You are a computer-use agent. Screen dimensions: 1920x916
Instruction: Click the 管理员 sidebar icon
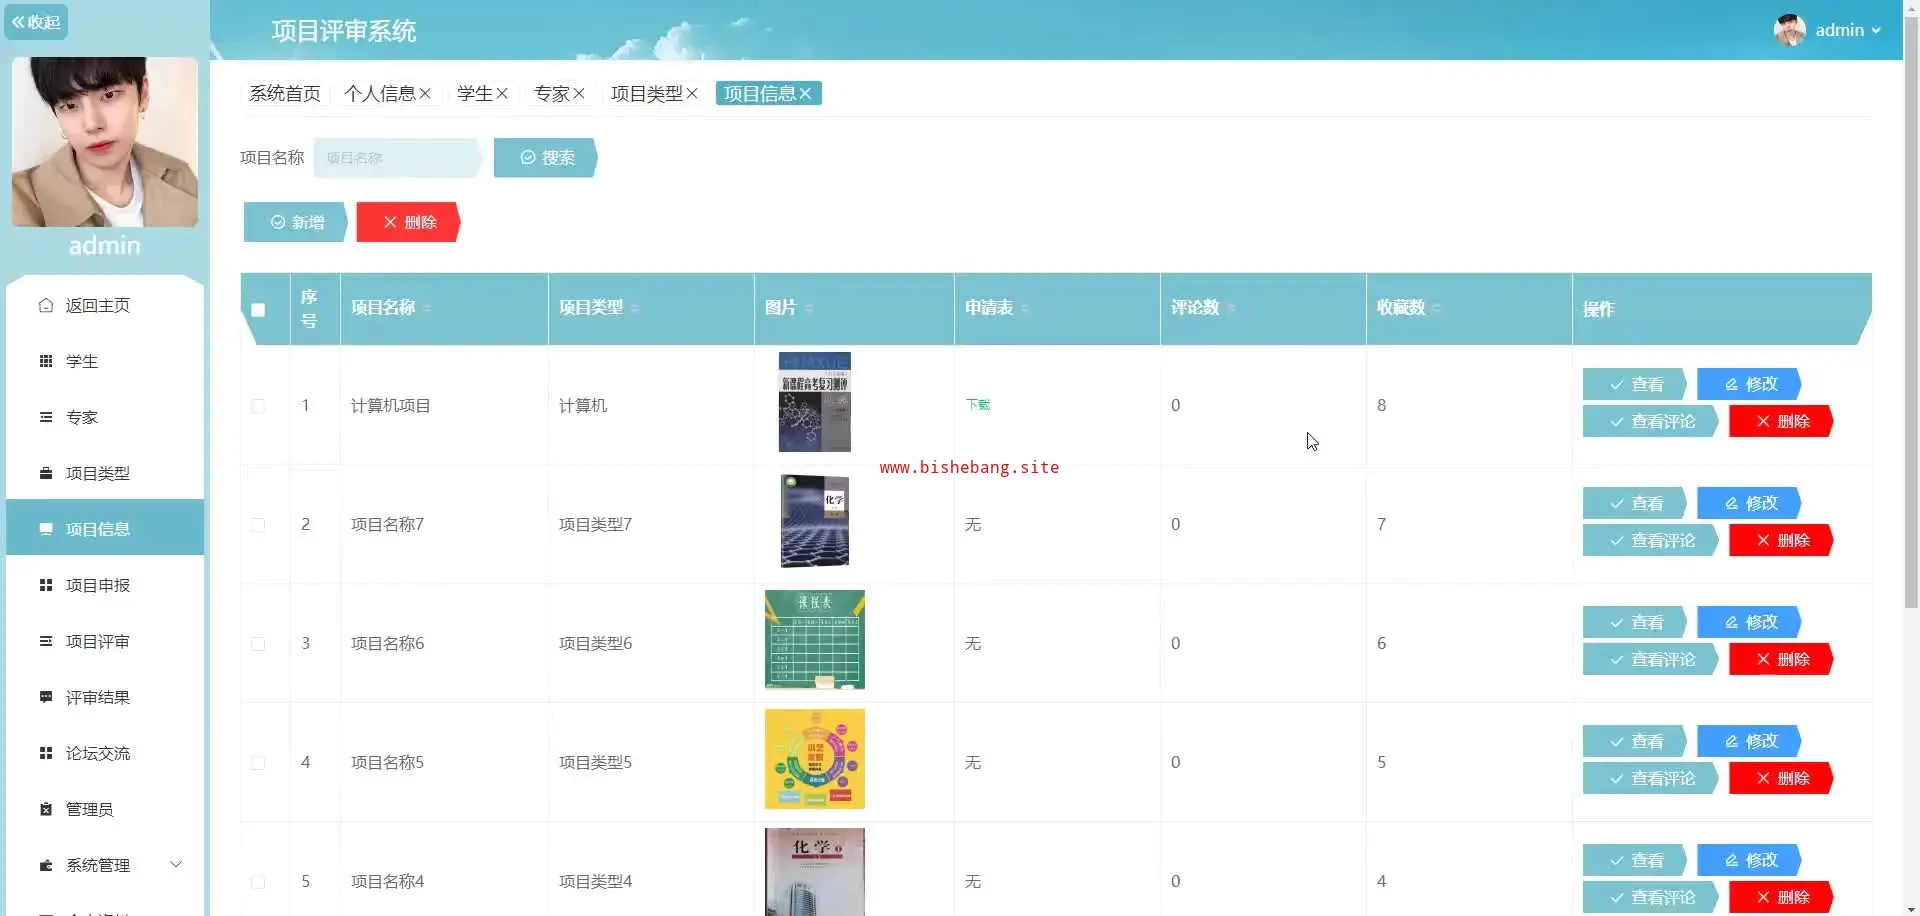click(45, 809)
